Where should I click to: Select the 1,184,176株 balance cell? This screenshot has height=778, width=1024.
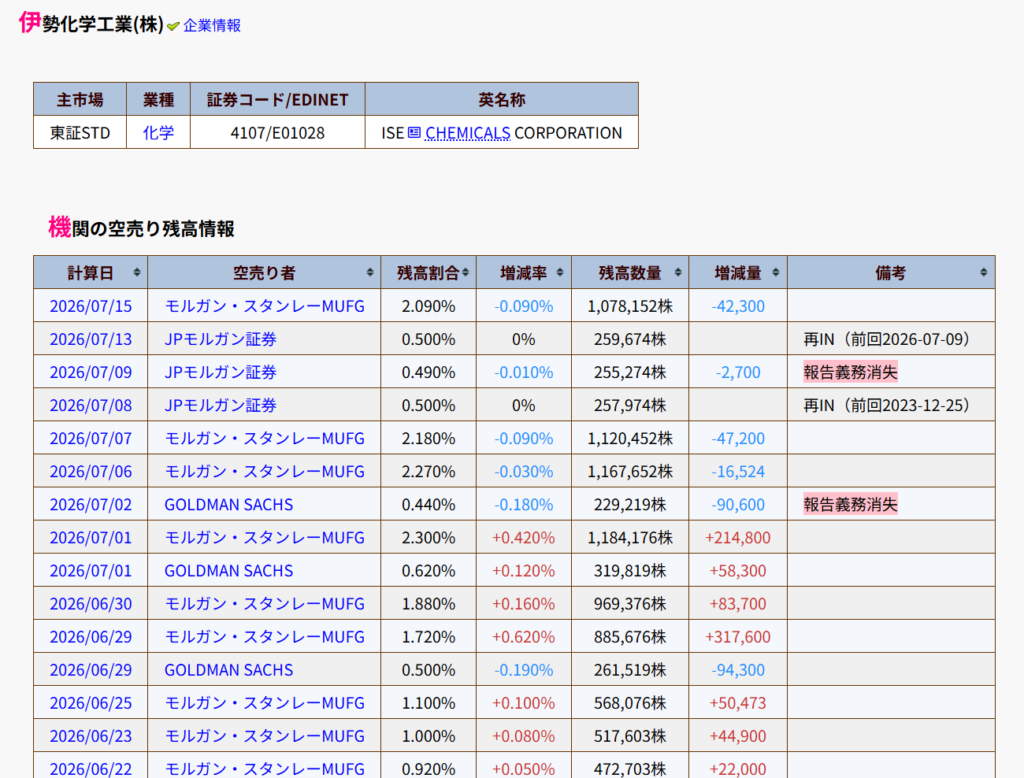(630, 538)
